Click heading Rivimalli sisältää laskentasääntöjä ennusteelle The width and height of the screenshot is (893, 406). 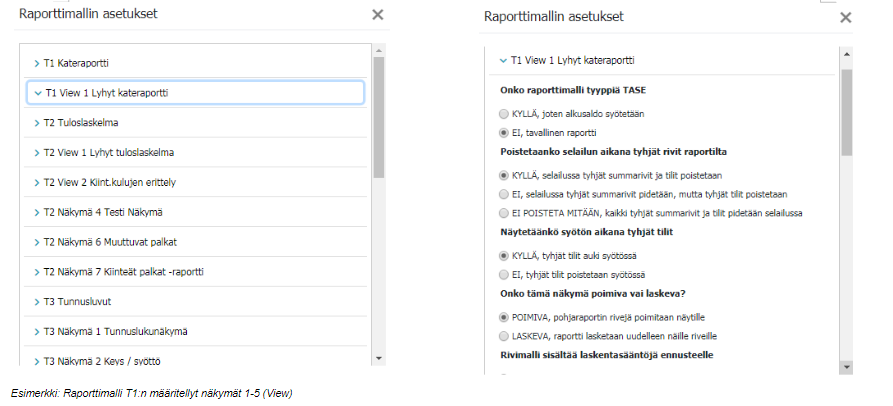tap(607, 355)
